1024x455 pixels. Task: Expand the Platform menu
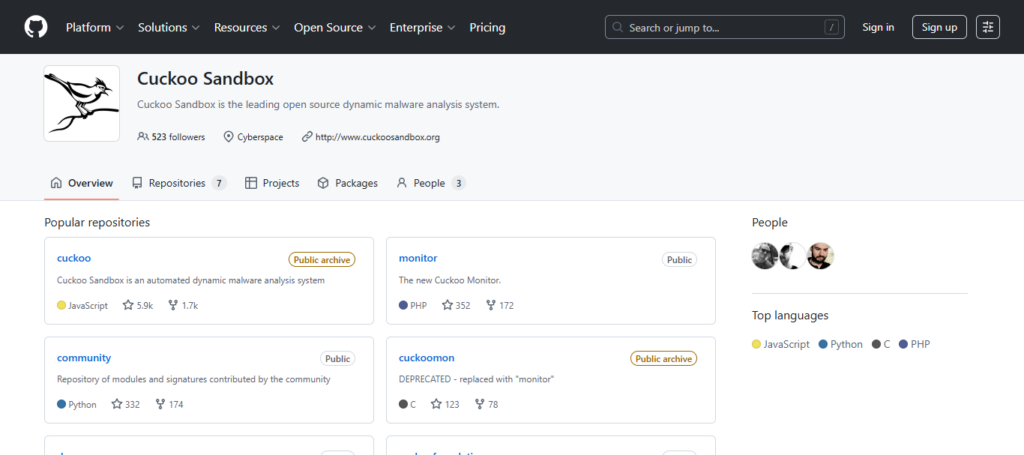95,27
